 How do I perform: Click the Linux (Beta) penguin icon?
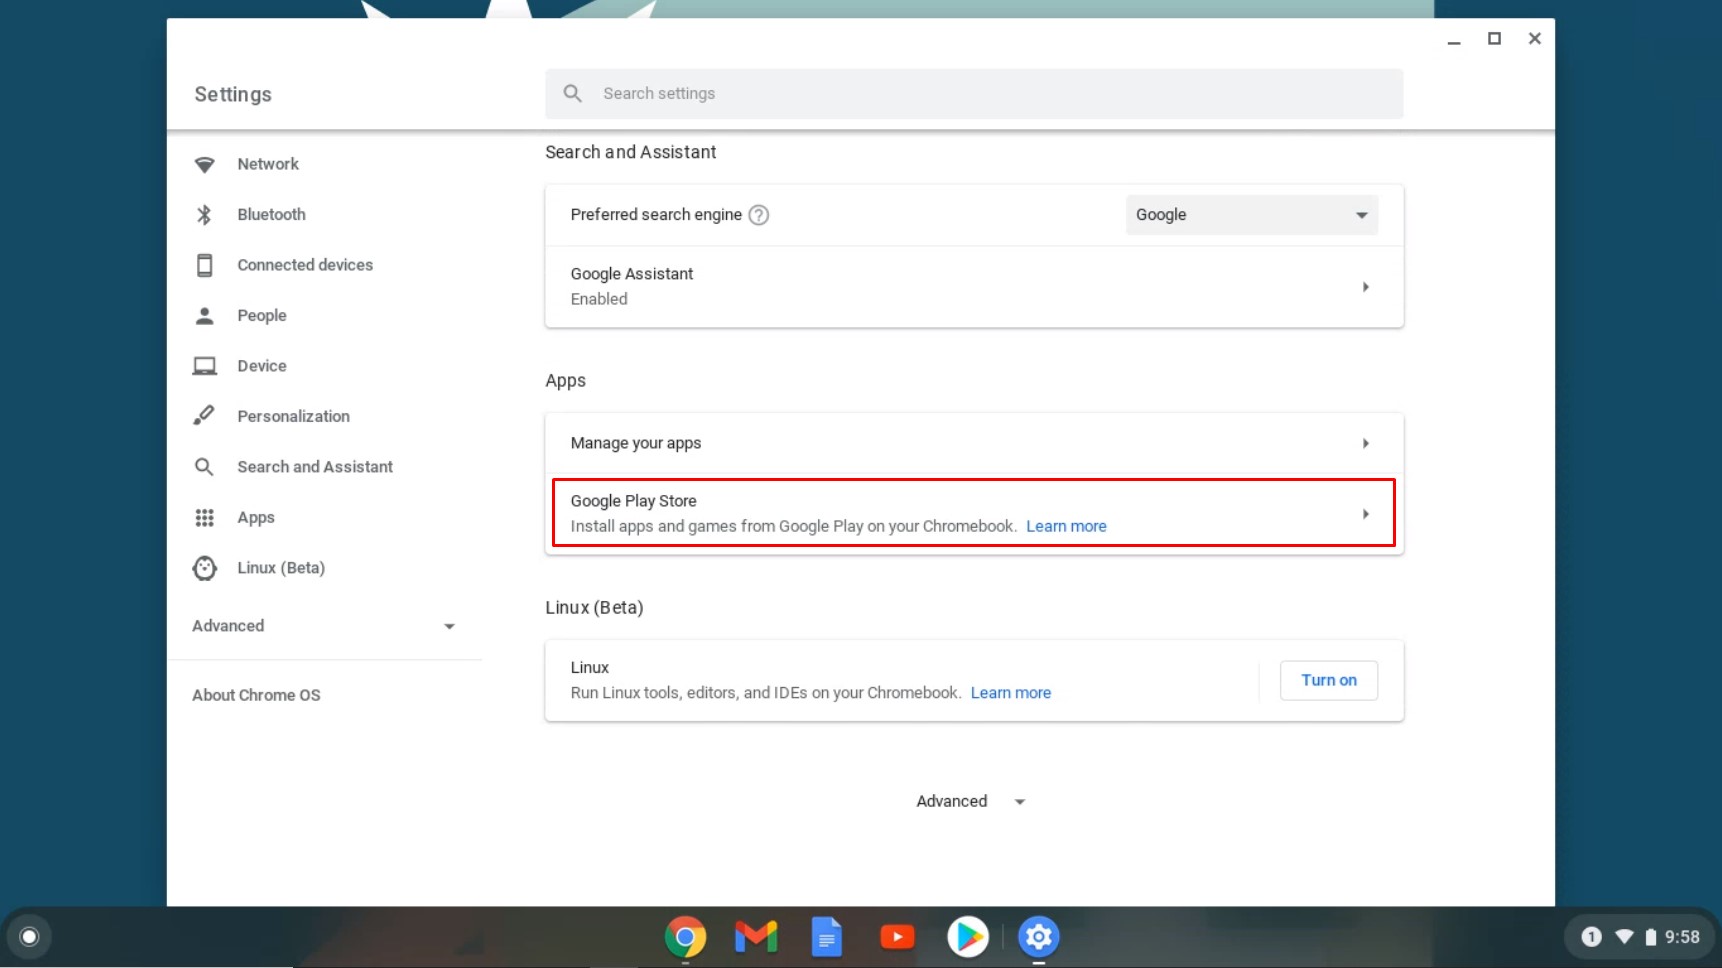204,568
